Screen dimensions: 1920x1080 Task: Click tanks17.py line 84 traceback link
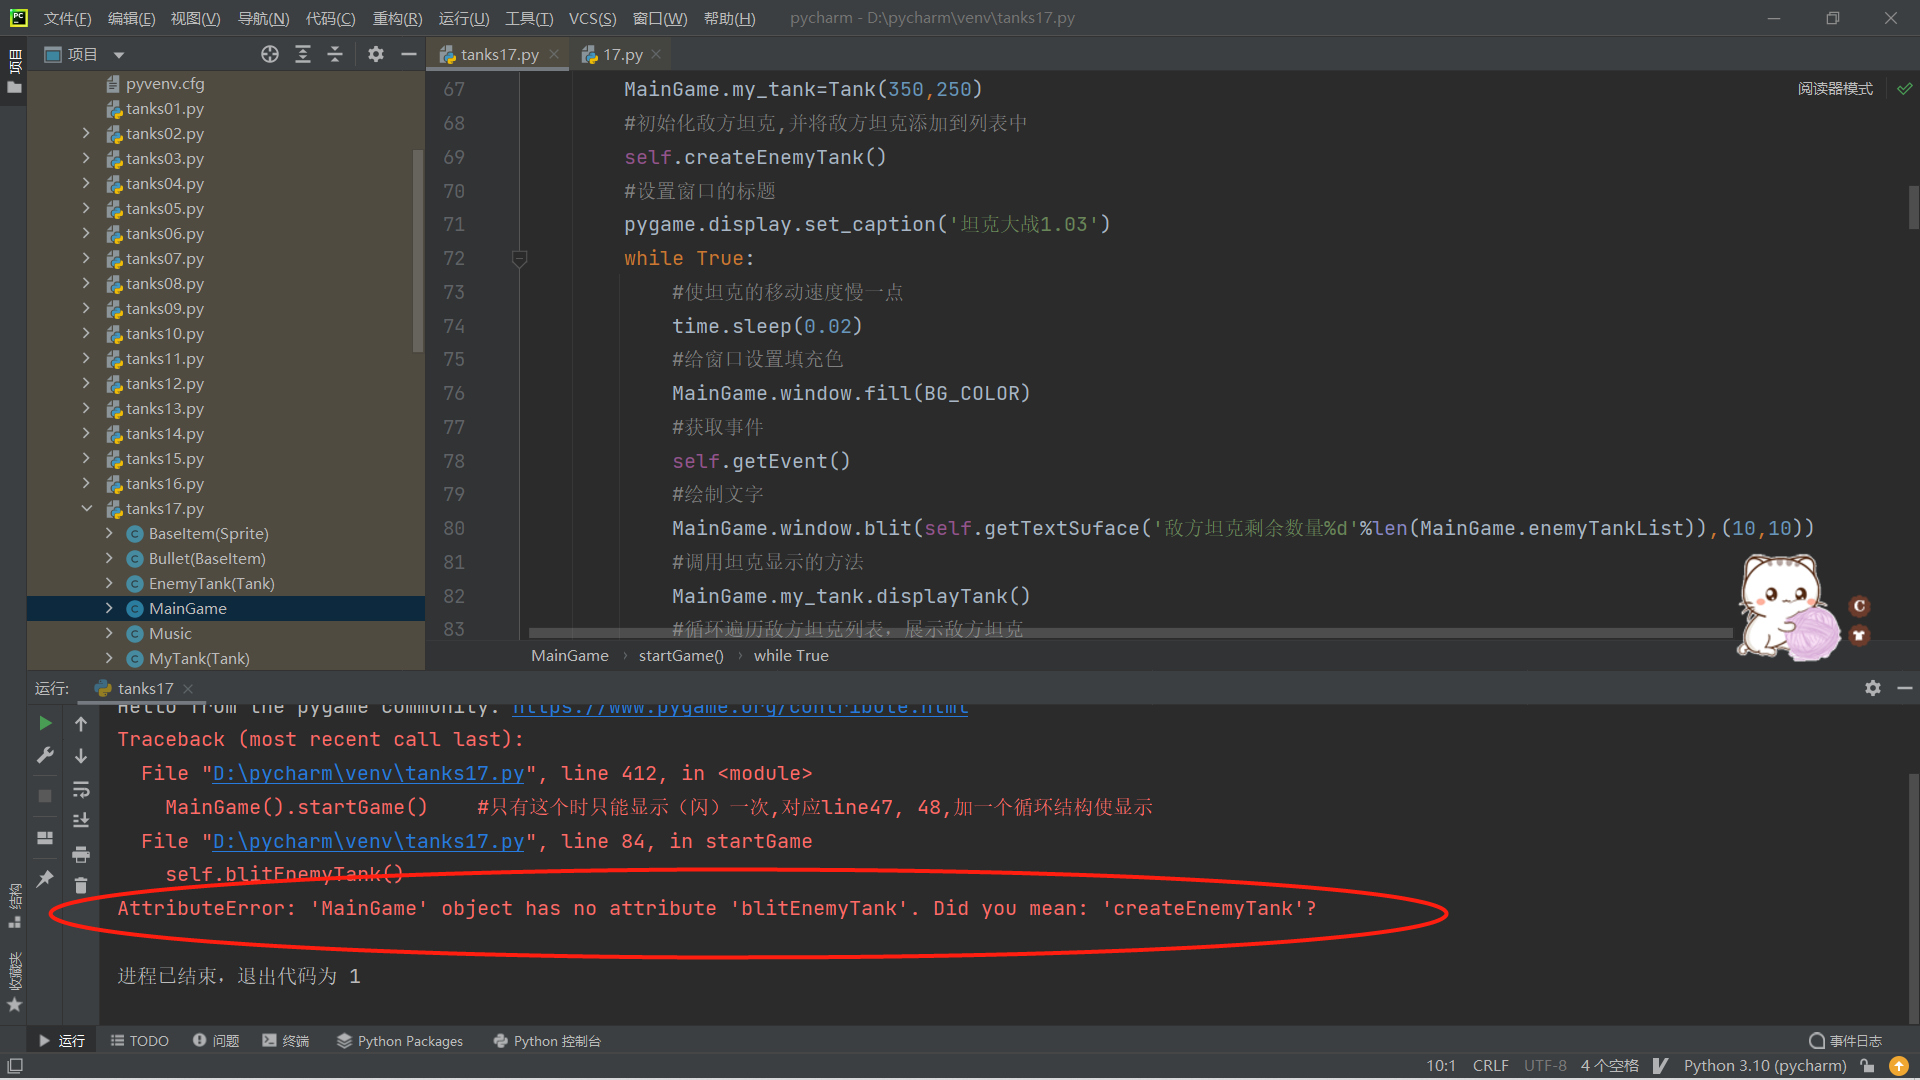(368, 842)
